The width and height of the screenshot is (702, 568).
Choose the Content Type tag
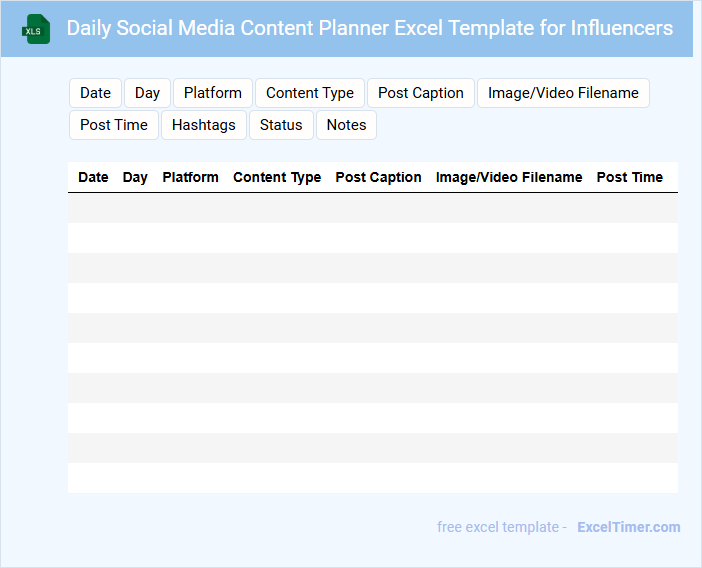click(x=310, y=93)
